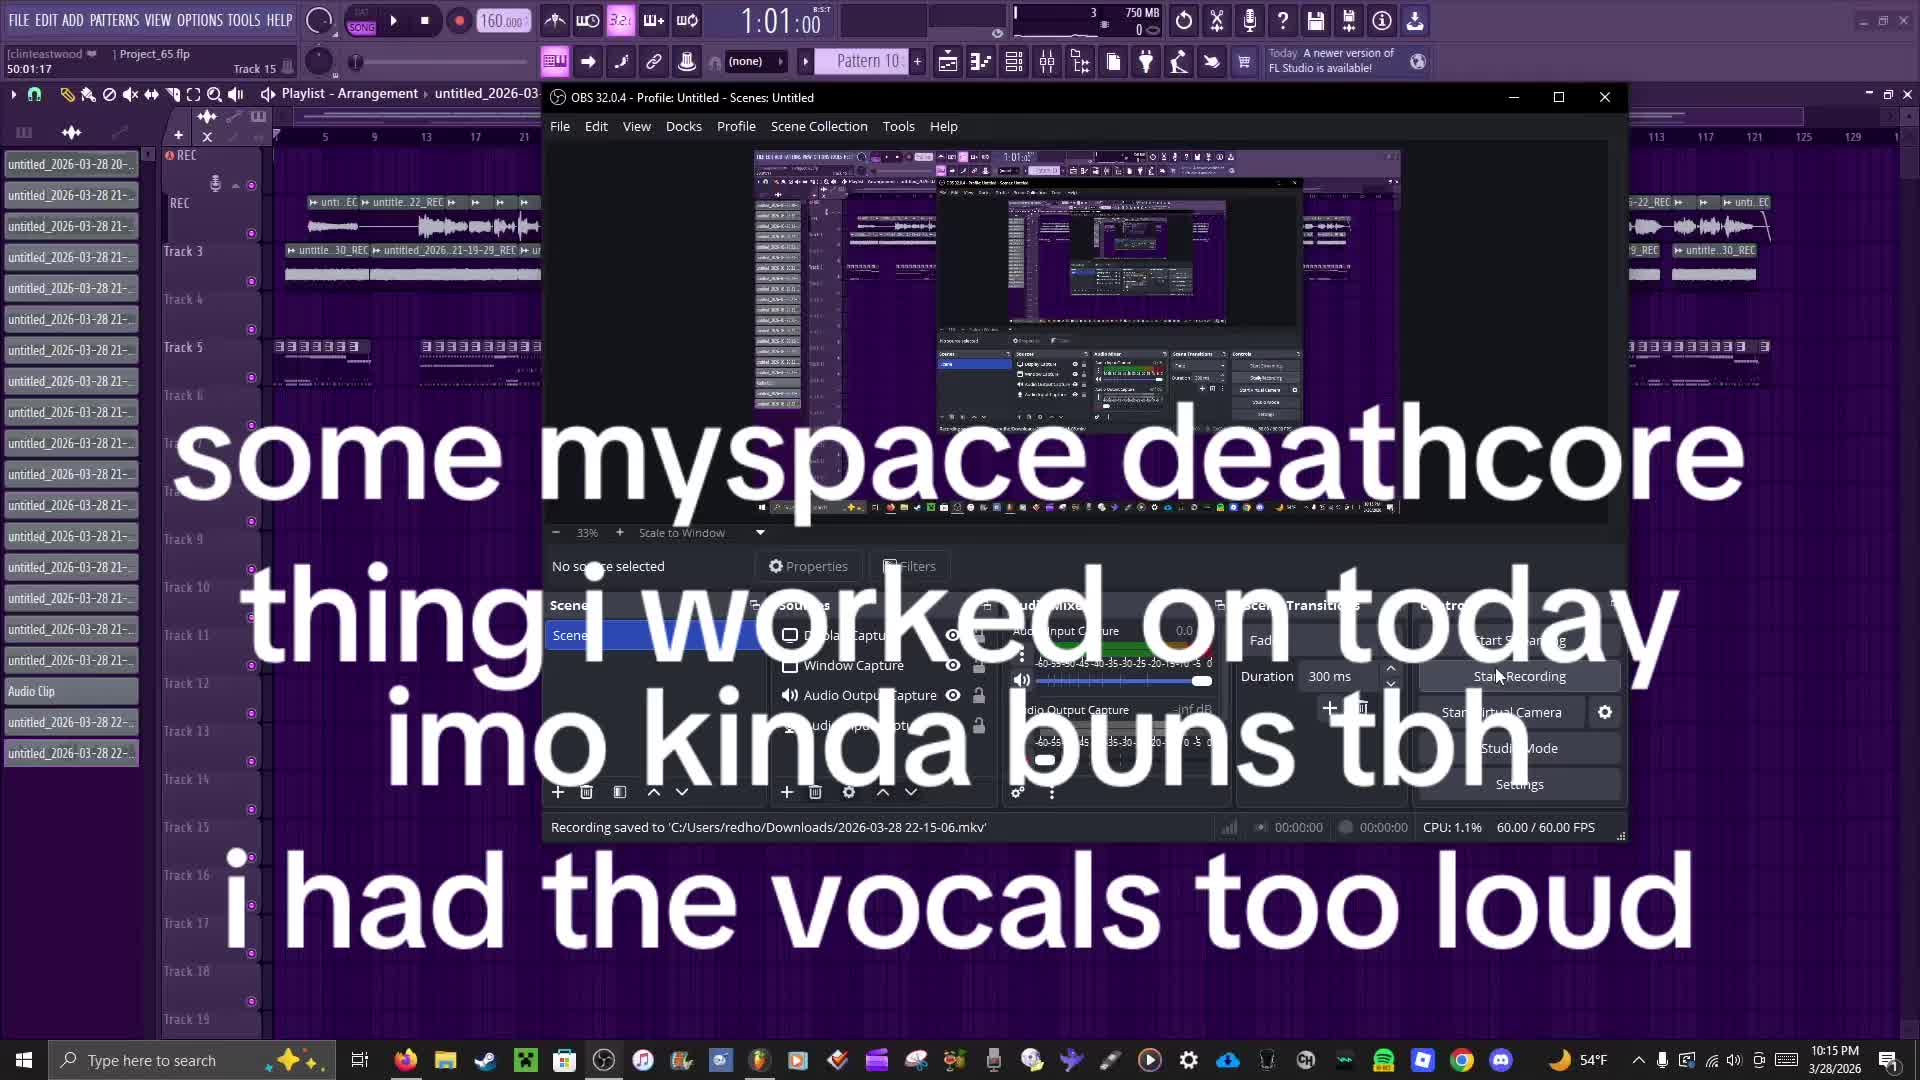This screenshot has height=1080, width=1920.
Task: Open the OBS Tools menu
Action: point(898,126)
